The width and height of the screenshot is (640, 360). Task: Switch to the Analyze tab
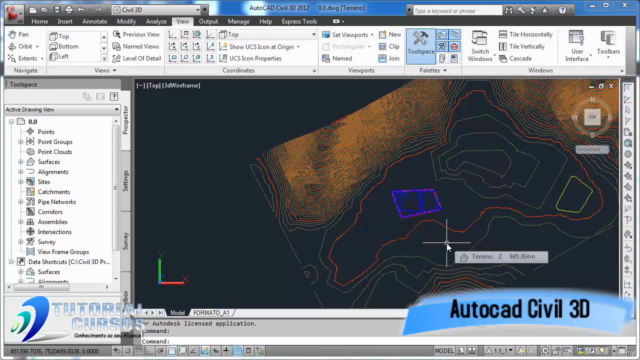pyautogui.click(x=156, y=21)
